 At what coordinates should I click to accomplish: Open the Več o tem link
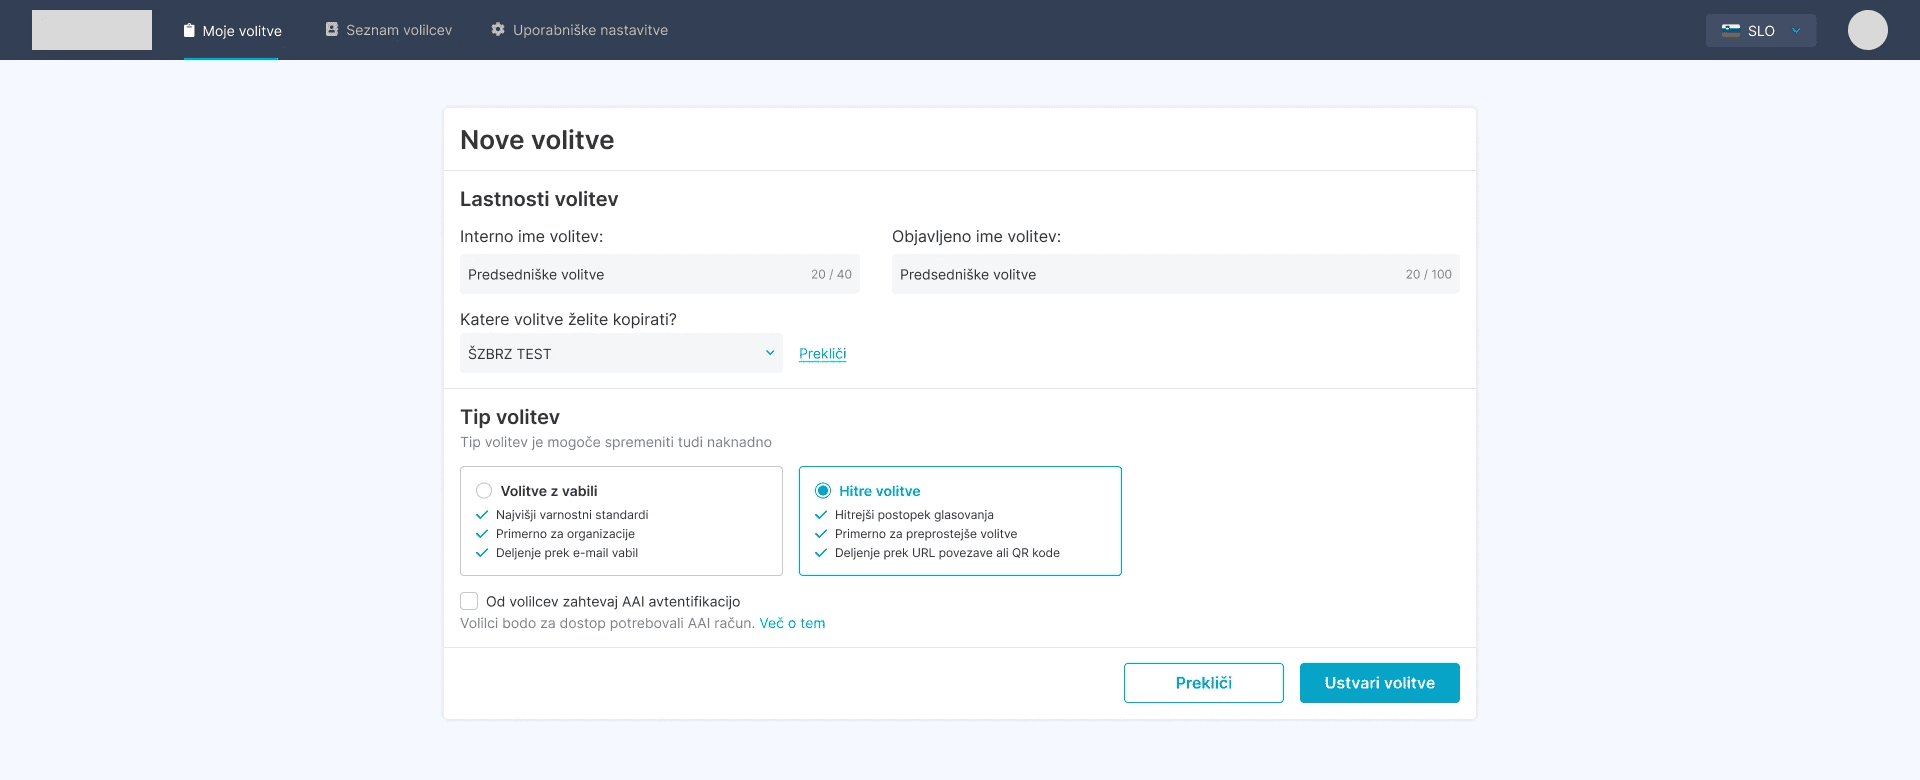point(792,623)
